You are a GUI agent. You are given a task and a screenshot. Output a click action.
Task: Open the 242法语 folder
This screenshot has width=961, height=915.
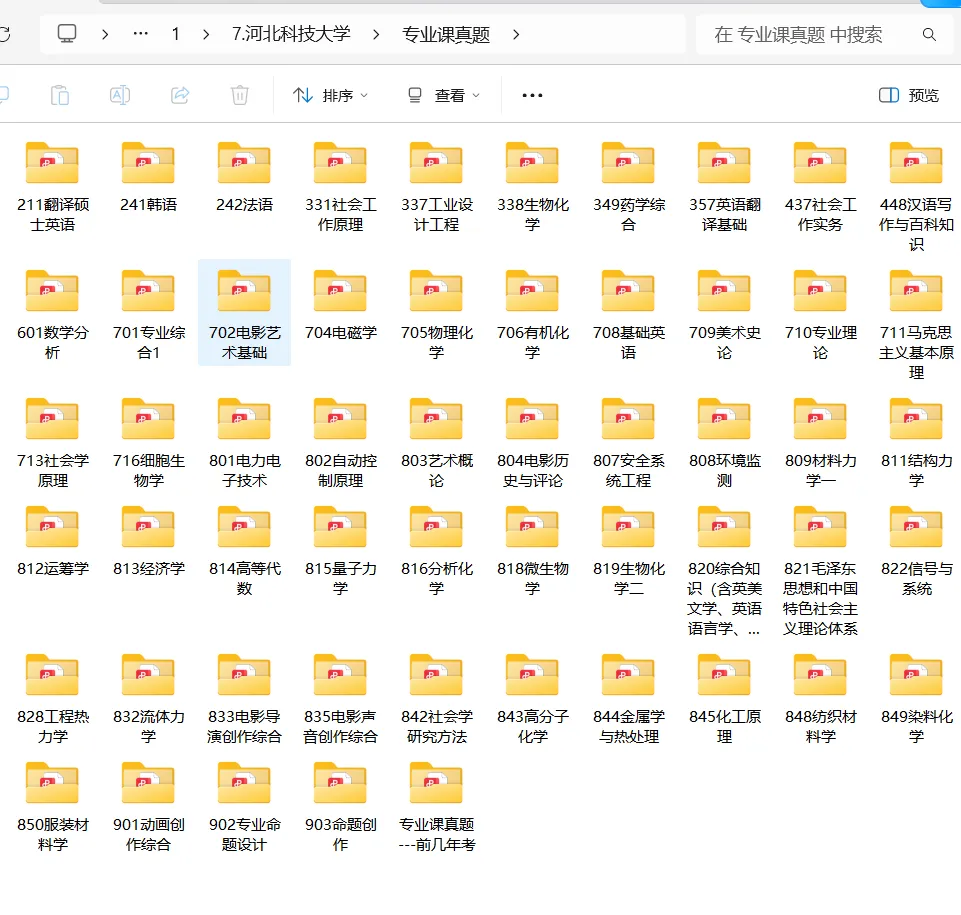(244, 178)
